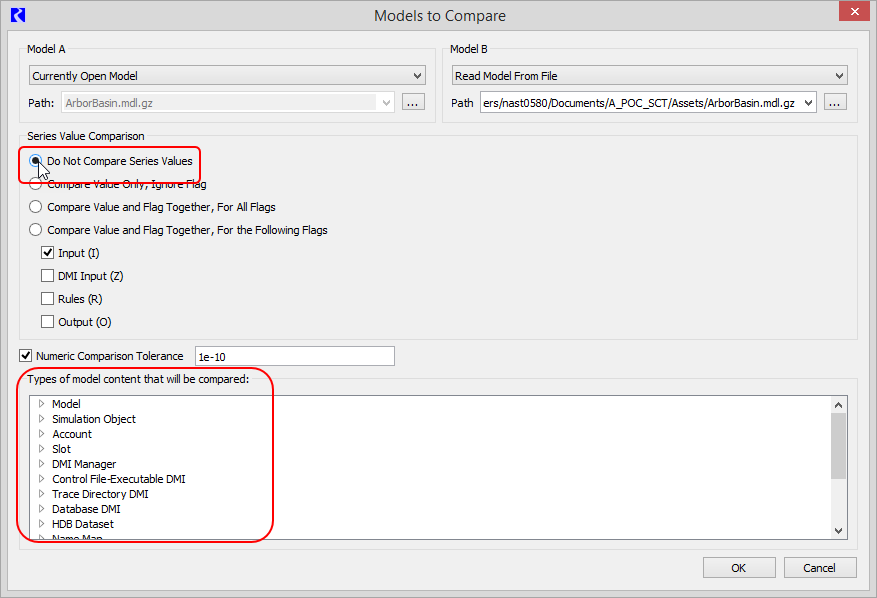Uncheck the Input (I) flag checkbox

click(x=48, y=253)
